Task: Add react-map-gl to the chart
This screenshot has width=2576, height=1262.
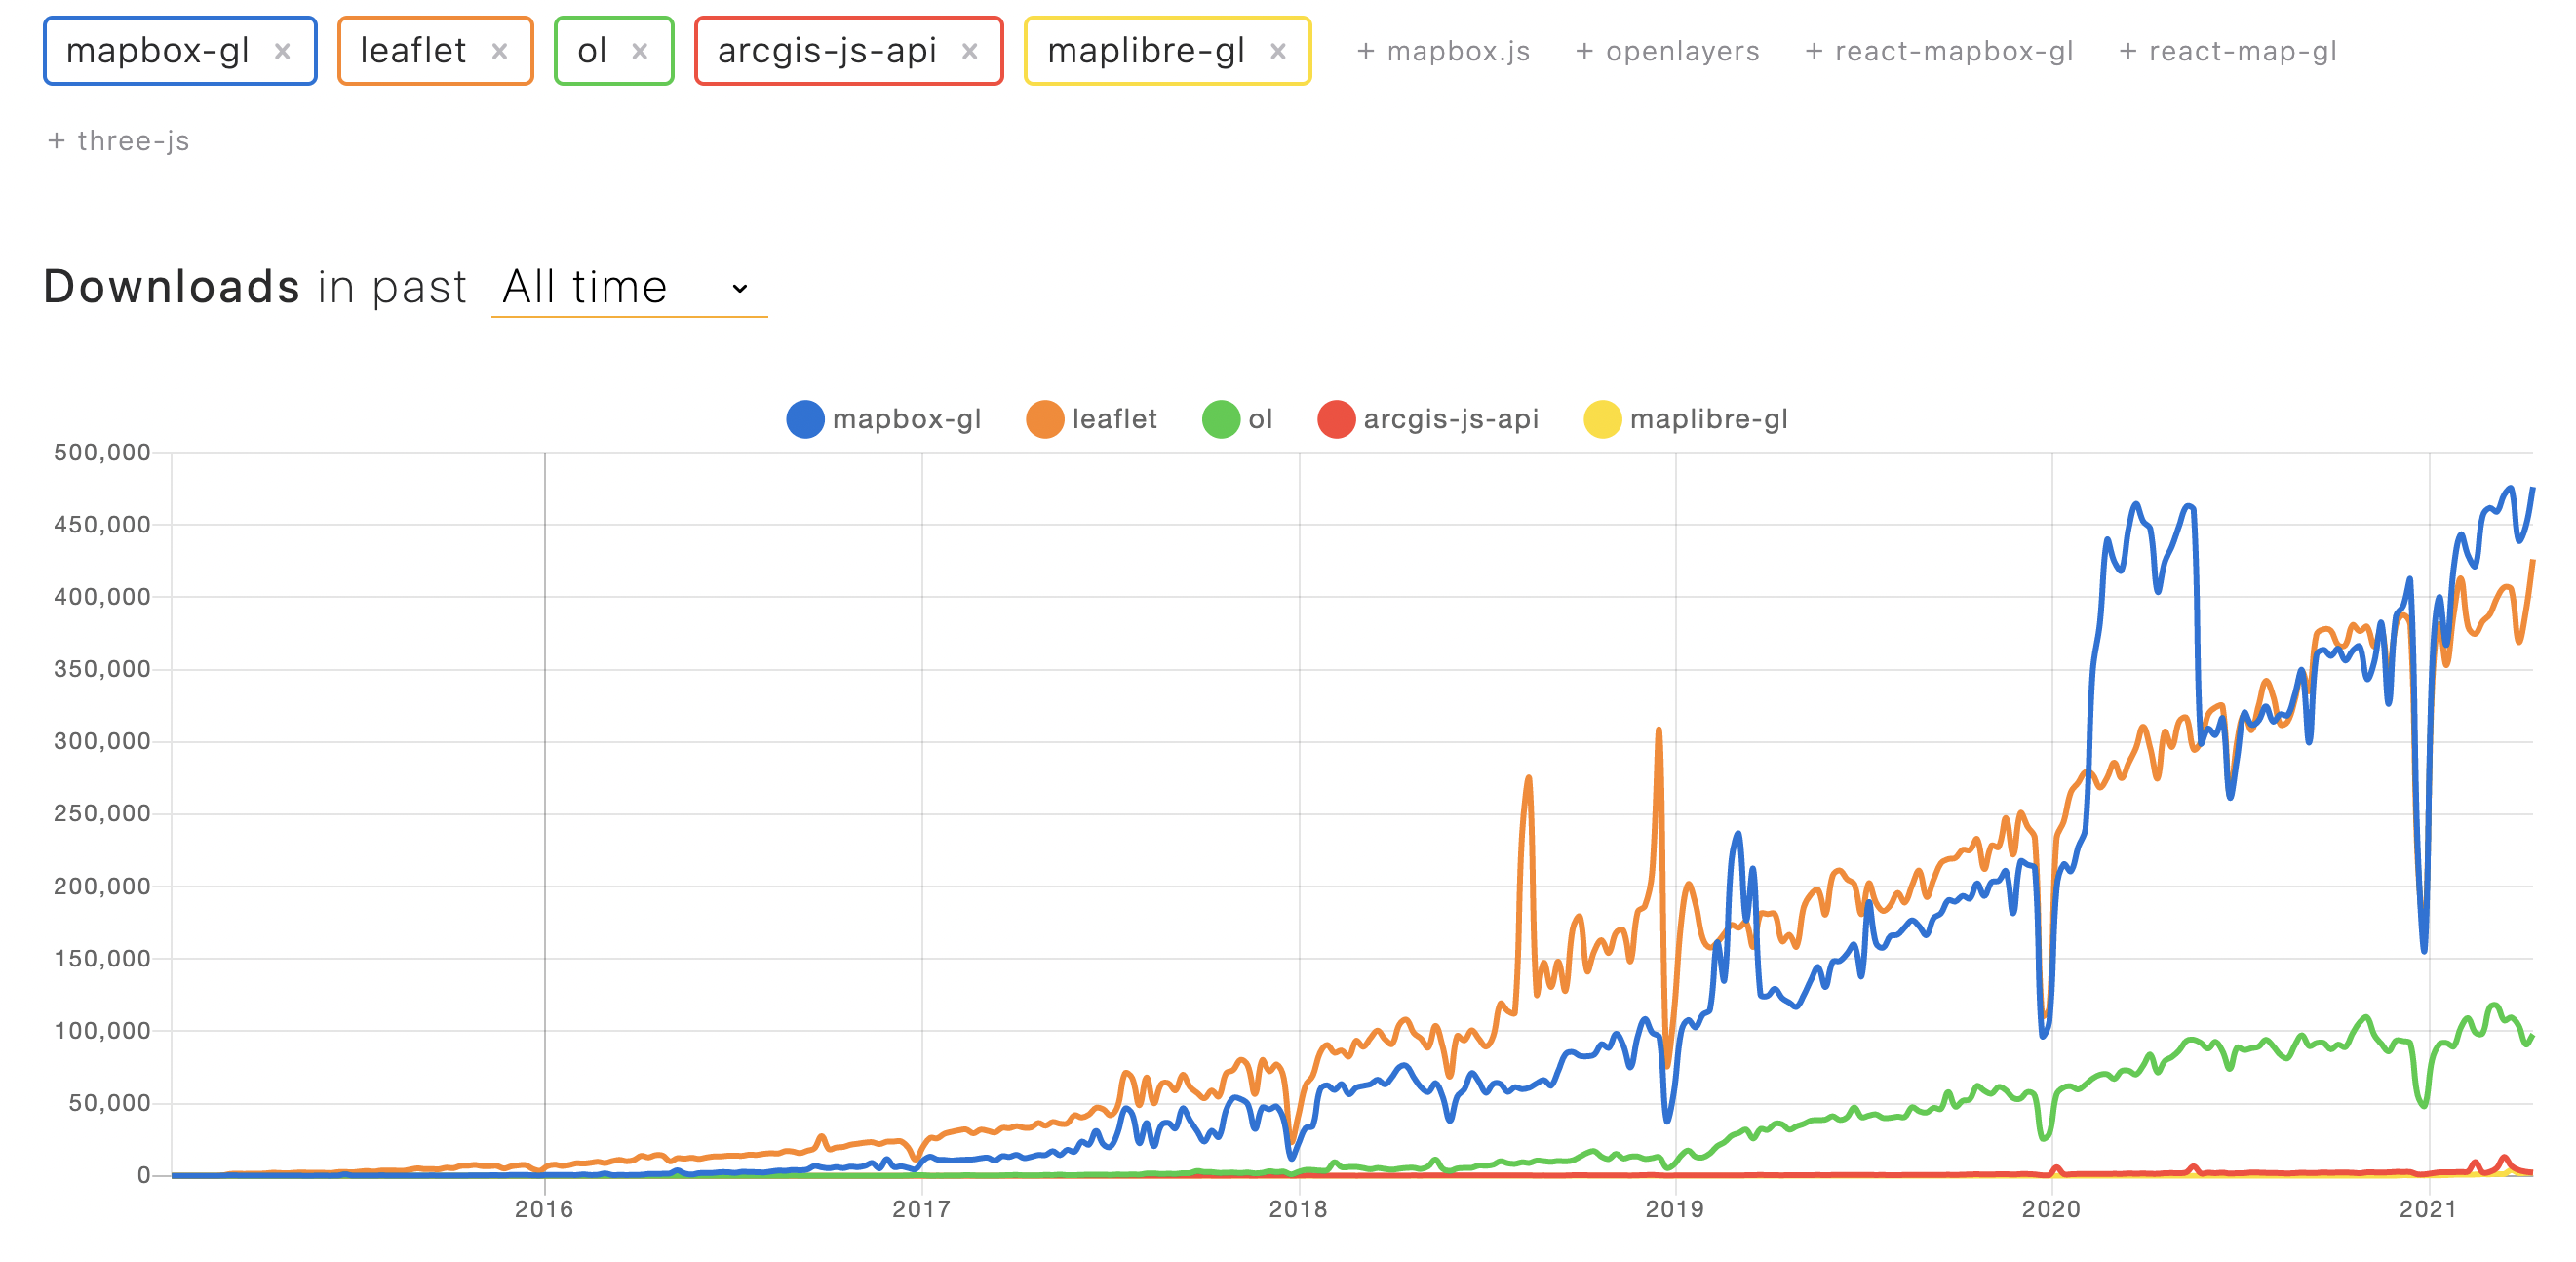Action: pyautogui.click(x=2227, y=51)
